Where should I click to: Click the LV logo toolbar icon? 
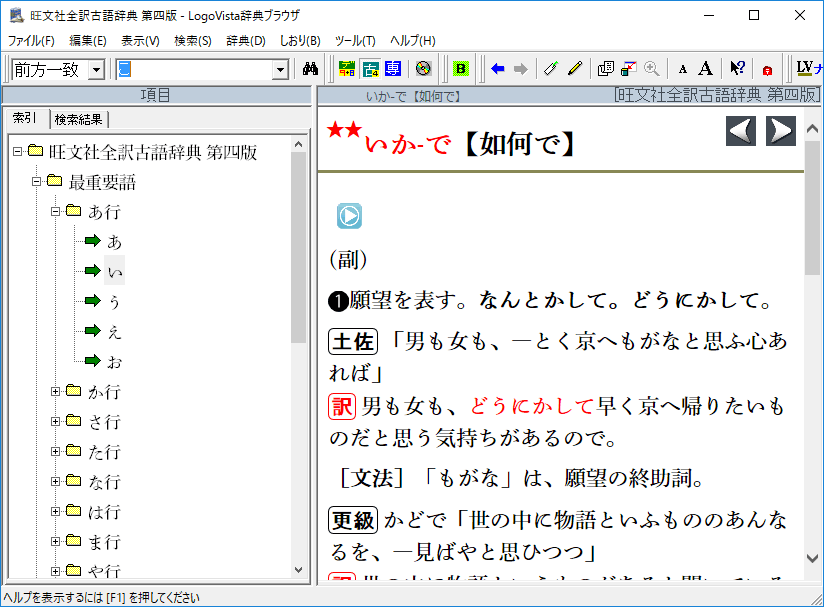808,69
